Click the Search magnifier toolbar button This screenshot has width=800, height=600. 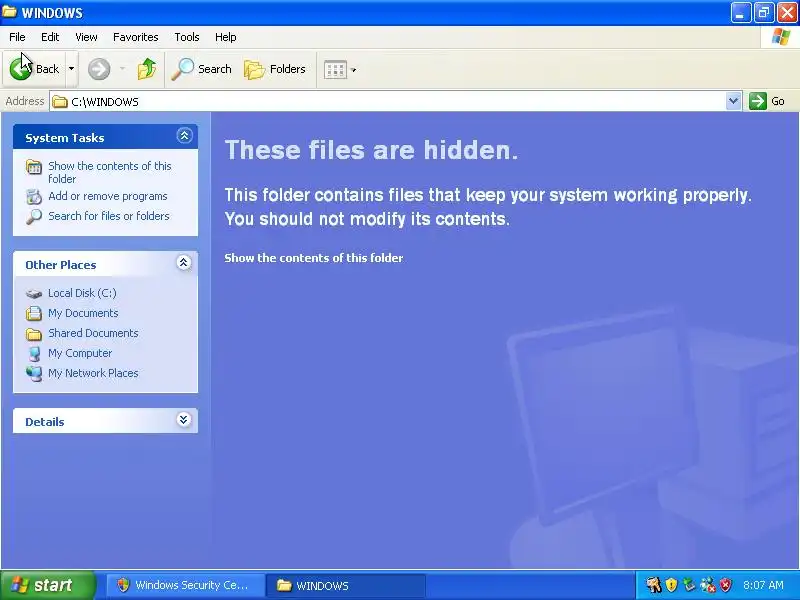click(201, 69)
